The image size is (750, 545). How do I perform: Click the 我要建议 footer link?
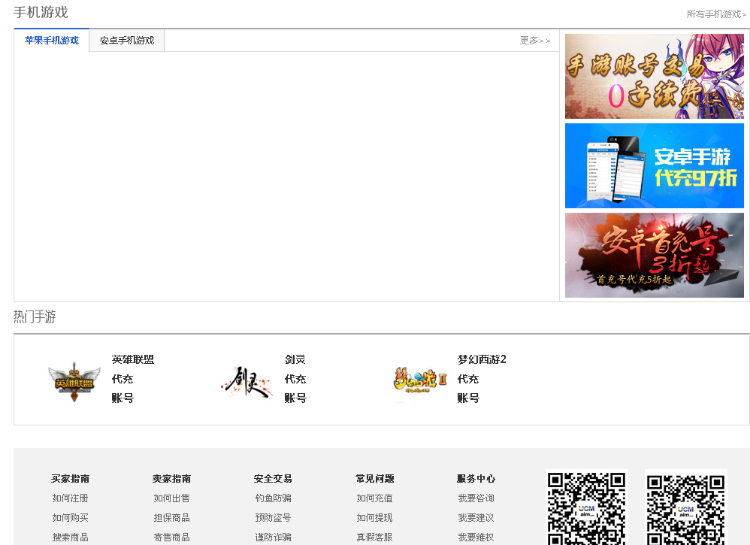point(476,518)
